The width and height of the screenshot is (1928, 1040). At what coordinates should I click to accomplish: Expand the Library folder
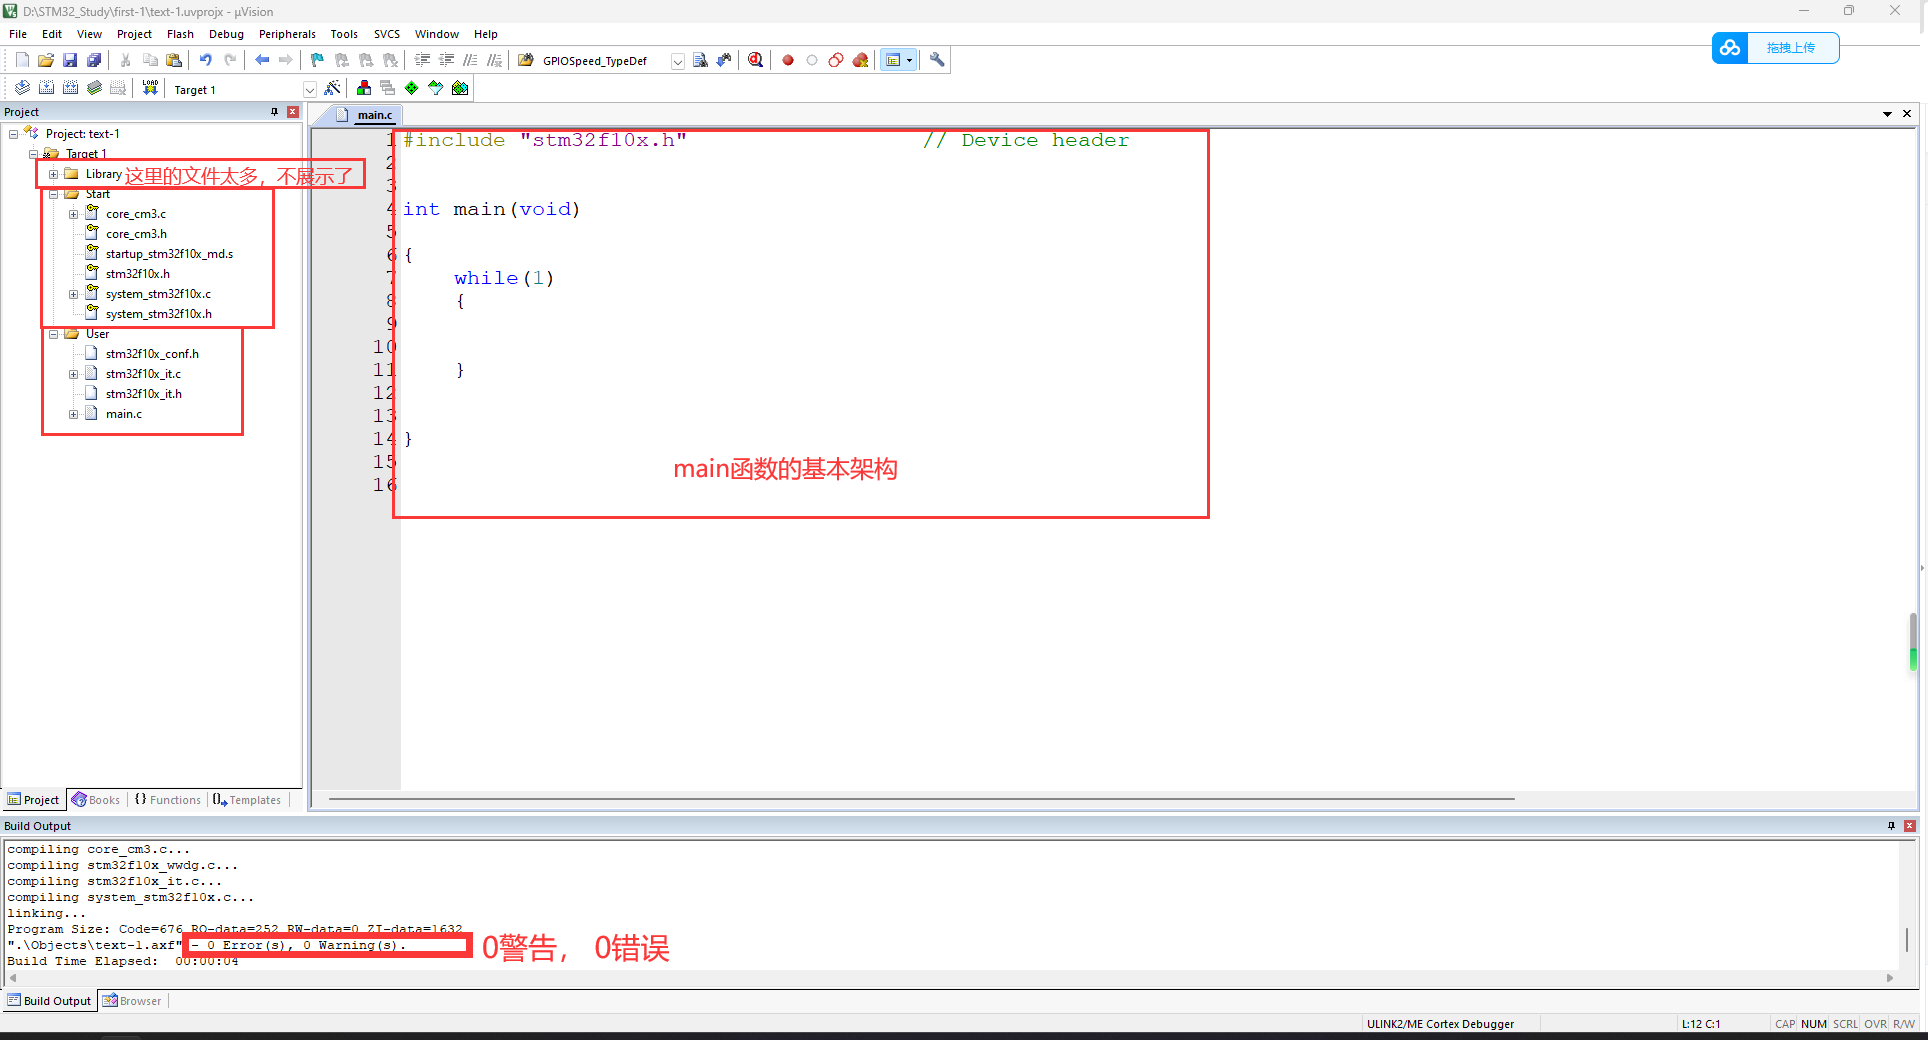click(54, 174)
